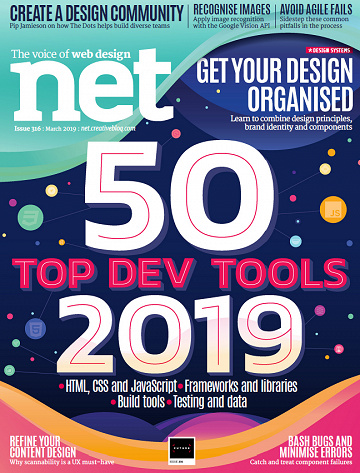360x473 pixels.
Task: Click the AVOID AGILE FAILS headline
Action: pos(316,9)
